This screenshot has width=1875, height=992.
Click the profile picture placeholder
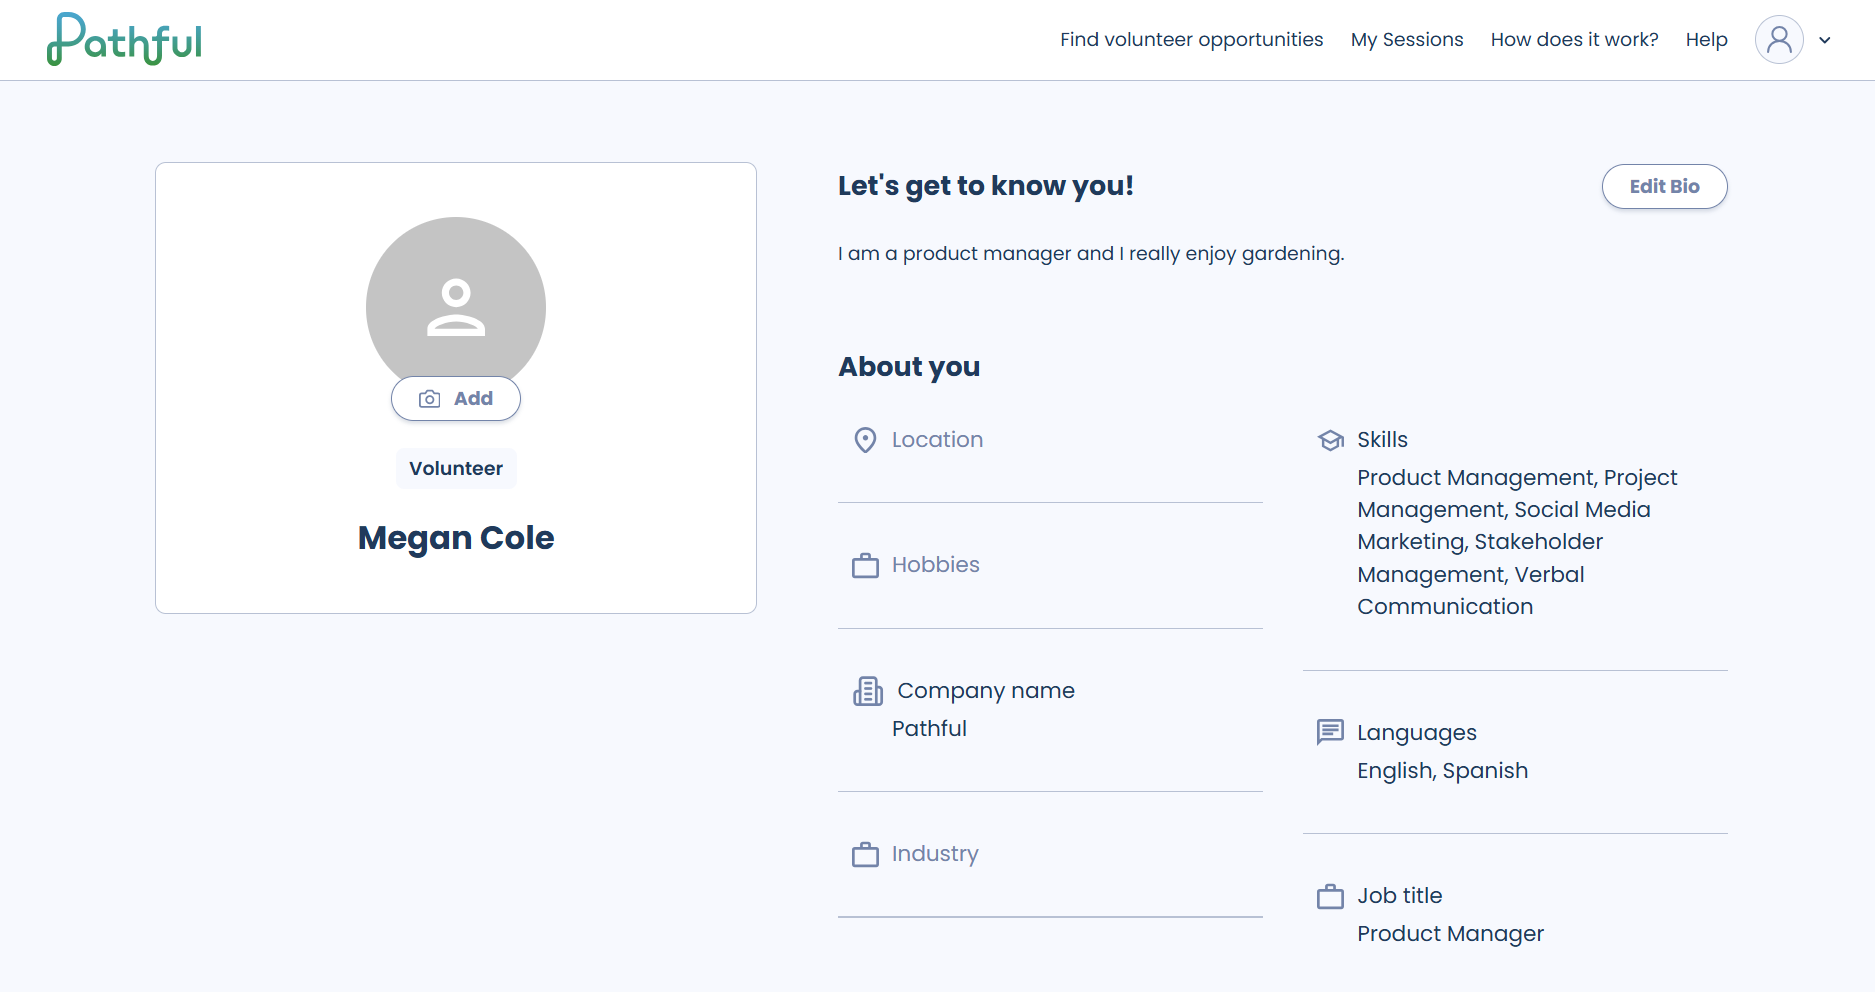pos(456,300)
